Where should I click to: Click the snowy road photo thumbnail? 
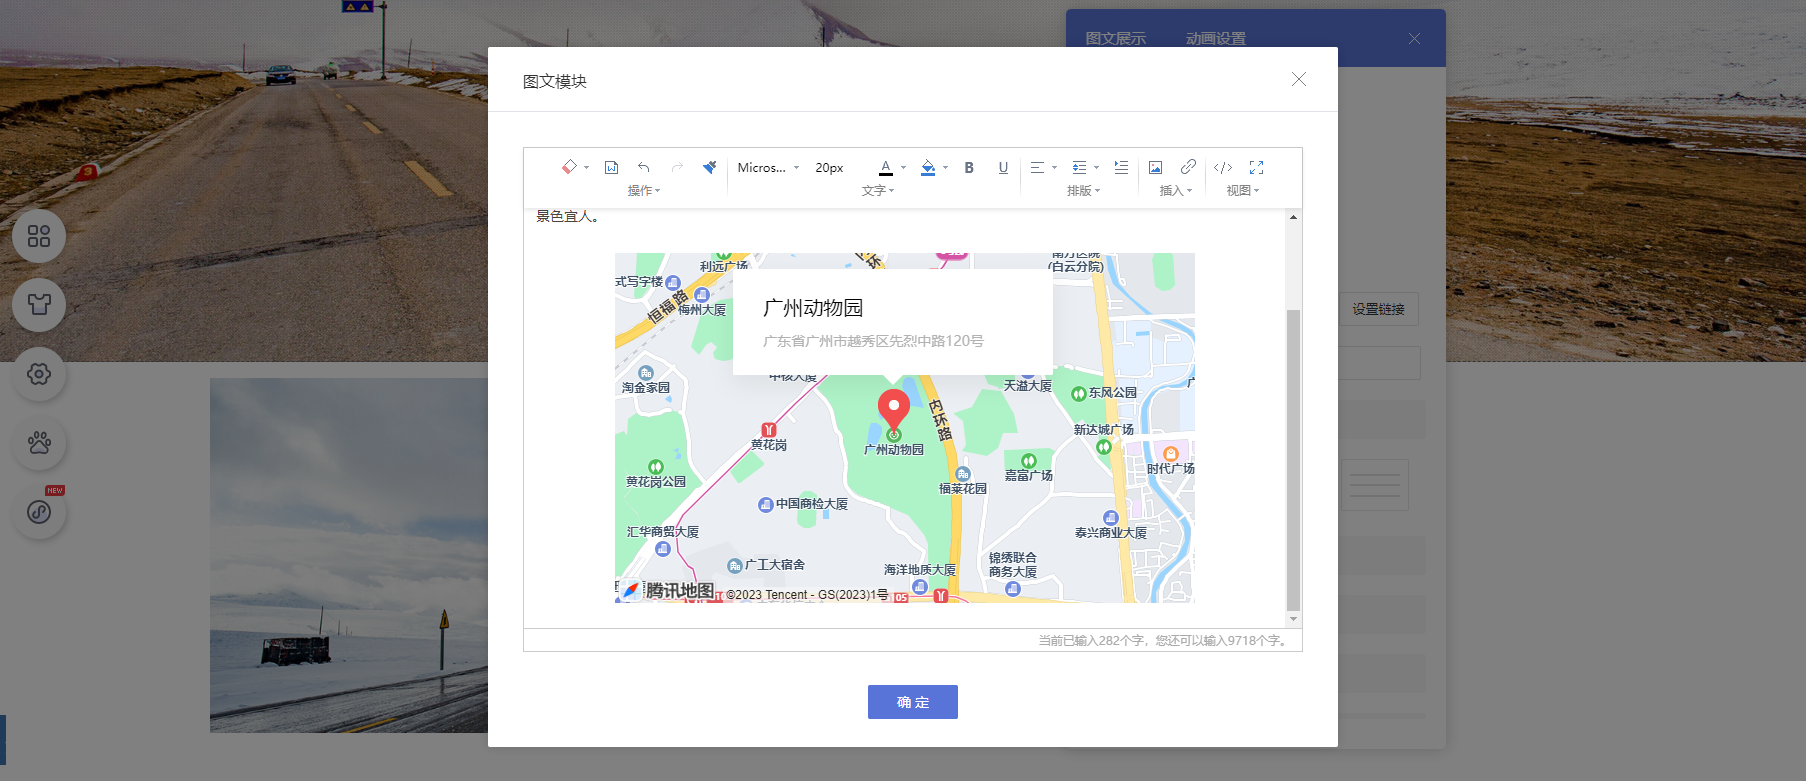(349, 555)
